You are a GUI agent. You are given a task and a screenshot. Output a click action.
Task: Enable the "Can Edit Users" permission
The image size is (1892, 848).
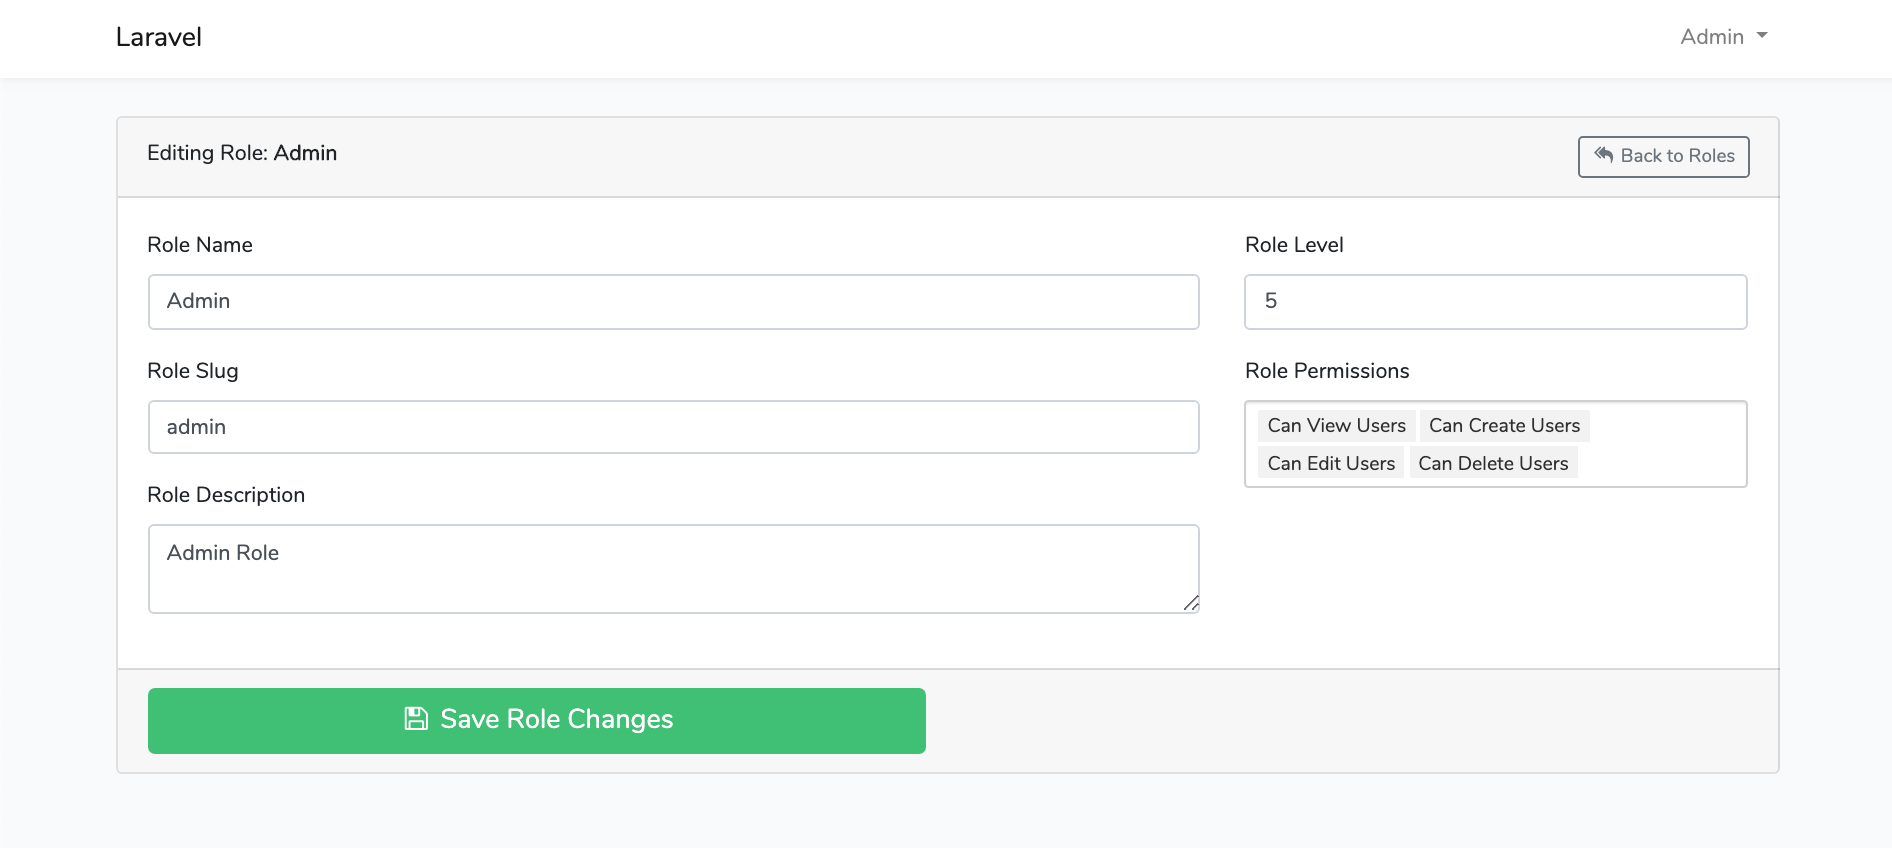point(1330,462)
